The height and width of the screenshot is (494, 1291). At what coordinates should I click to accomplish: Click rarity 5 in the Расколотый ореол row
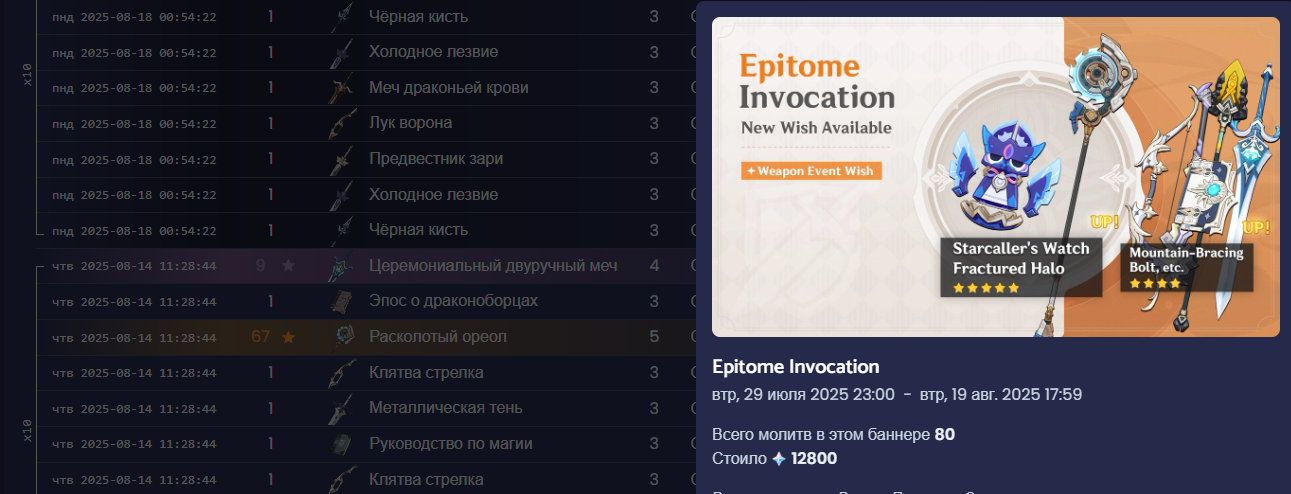pos(654,337)
